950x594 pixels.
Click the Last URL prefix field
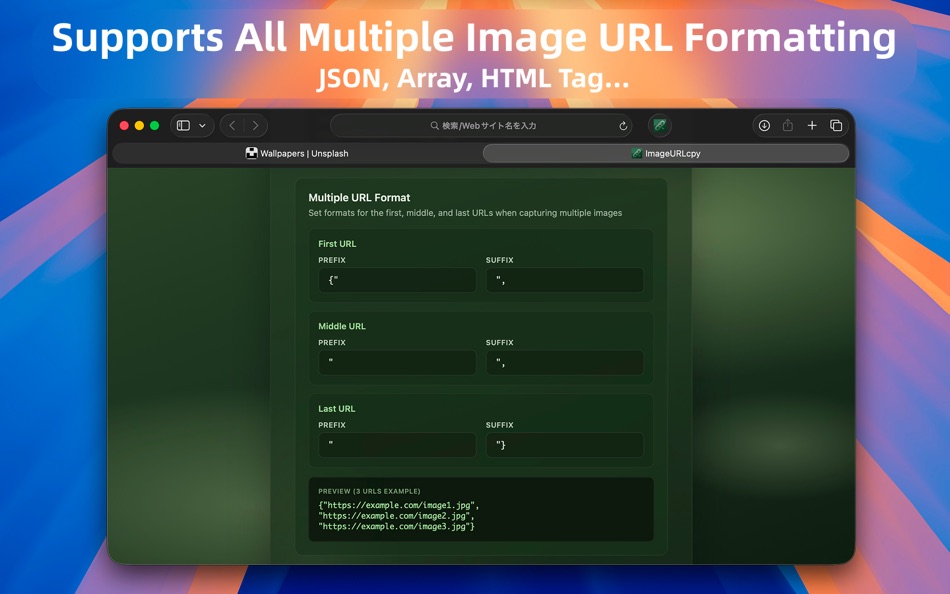tap(396, 445)
